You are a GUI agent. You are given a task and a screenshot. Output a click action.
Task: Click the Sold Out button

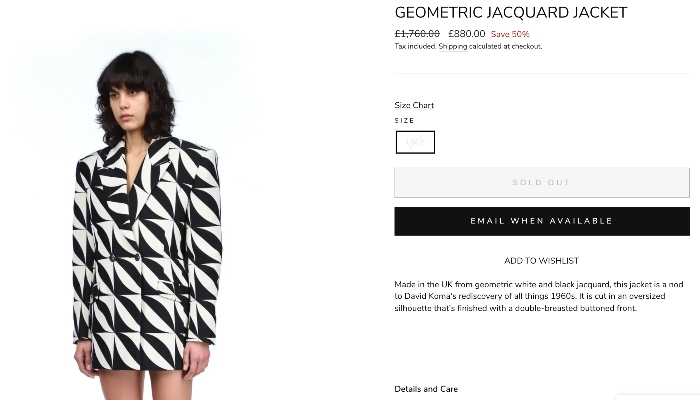click(541, 182)
